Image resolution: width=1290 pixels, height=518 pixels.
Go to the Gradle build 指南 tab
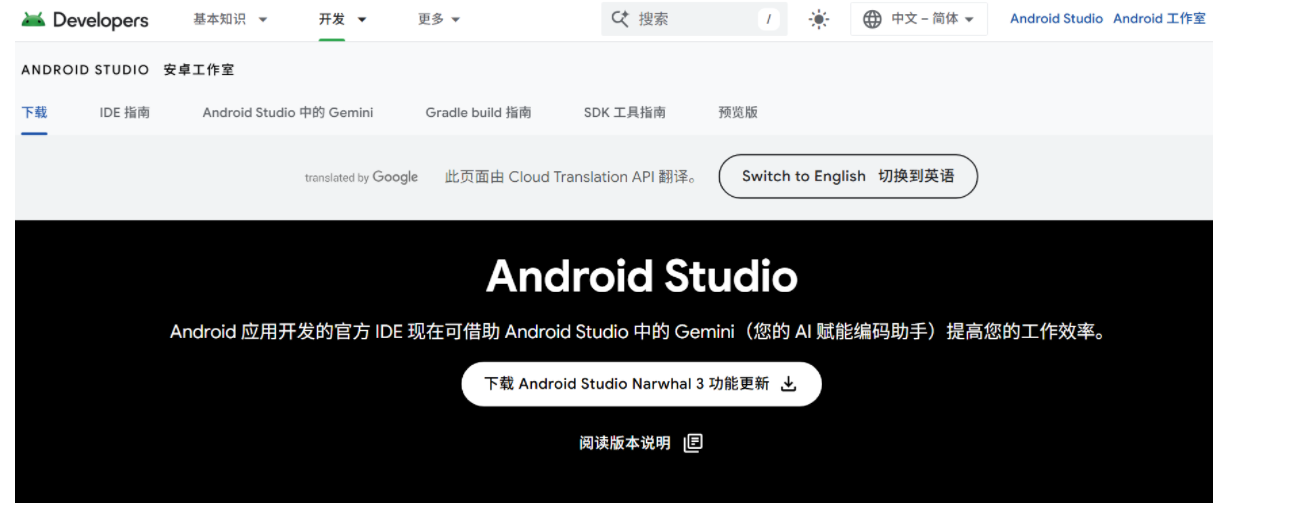478,112
